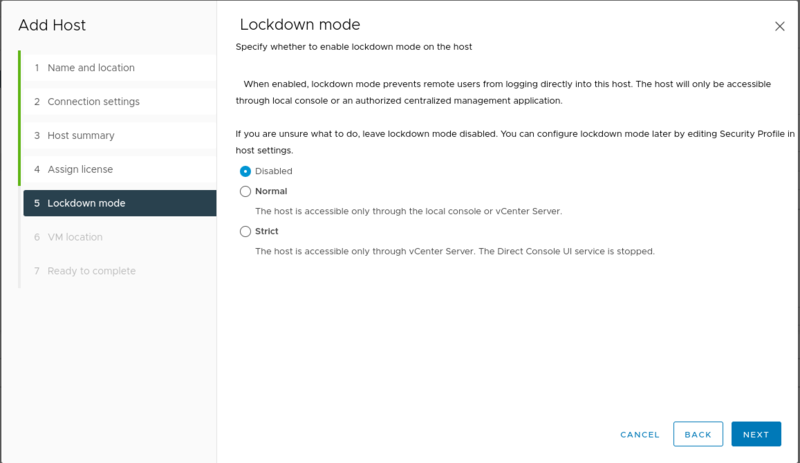Click the bold "Strict" option label
This screenshot has height=463, width=800.
(267, 231)
